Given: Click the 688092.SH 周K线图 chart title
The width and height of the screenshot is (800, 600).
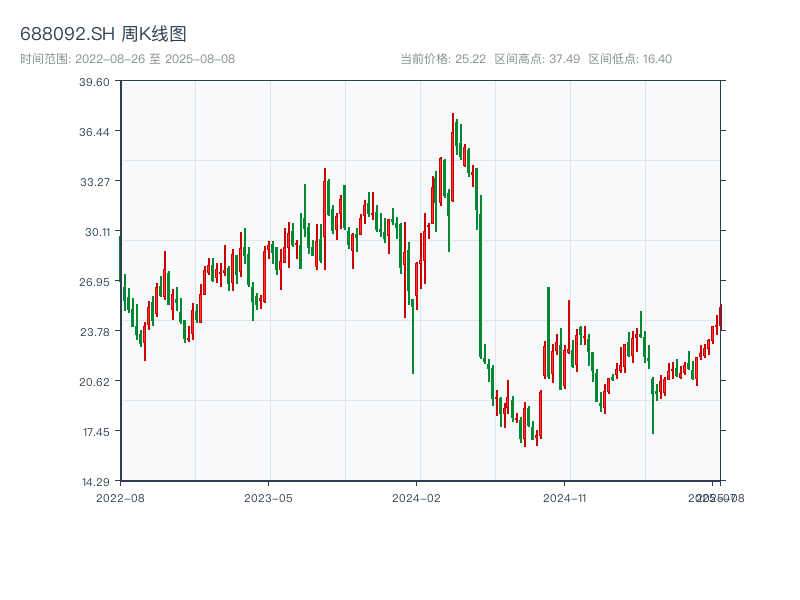Looking at the screenshot, I should click(x=103, y=34).
